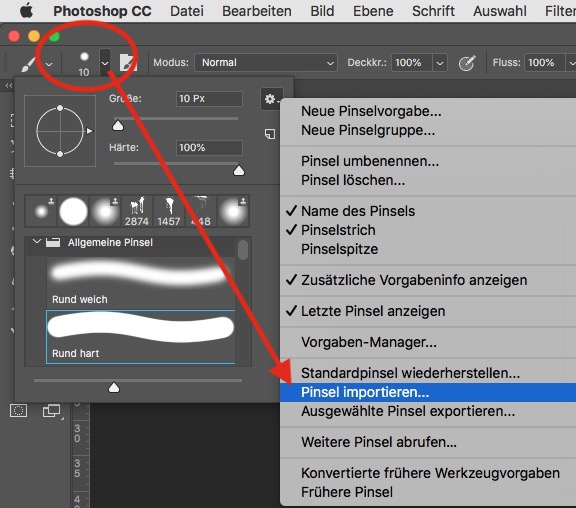Collapse the Allgemeine Pinsel group
The height and width of the screenshot is (508, 576).
click(36, 242)
